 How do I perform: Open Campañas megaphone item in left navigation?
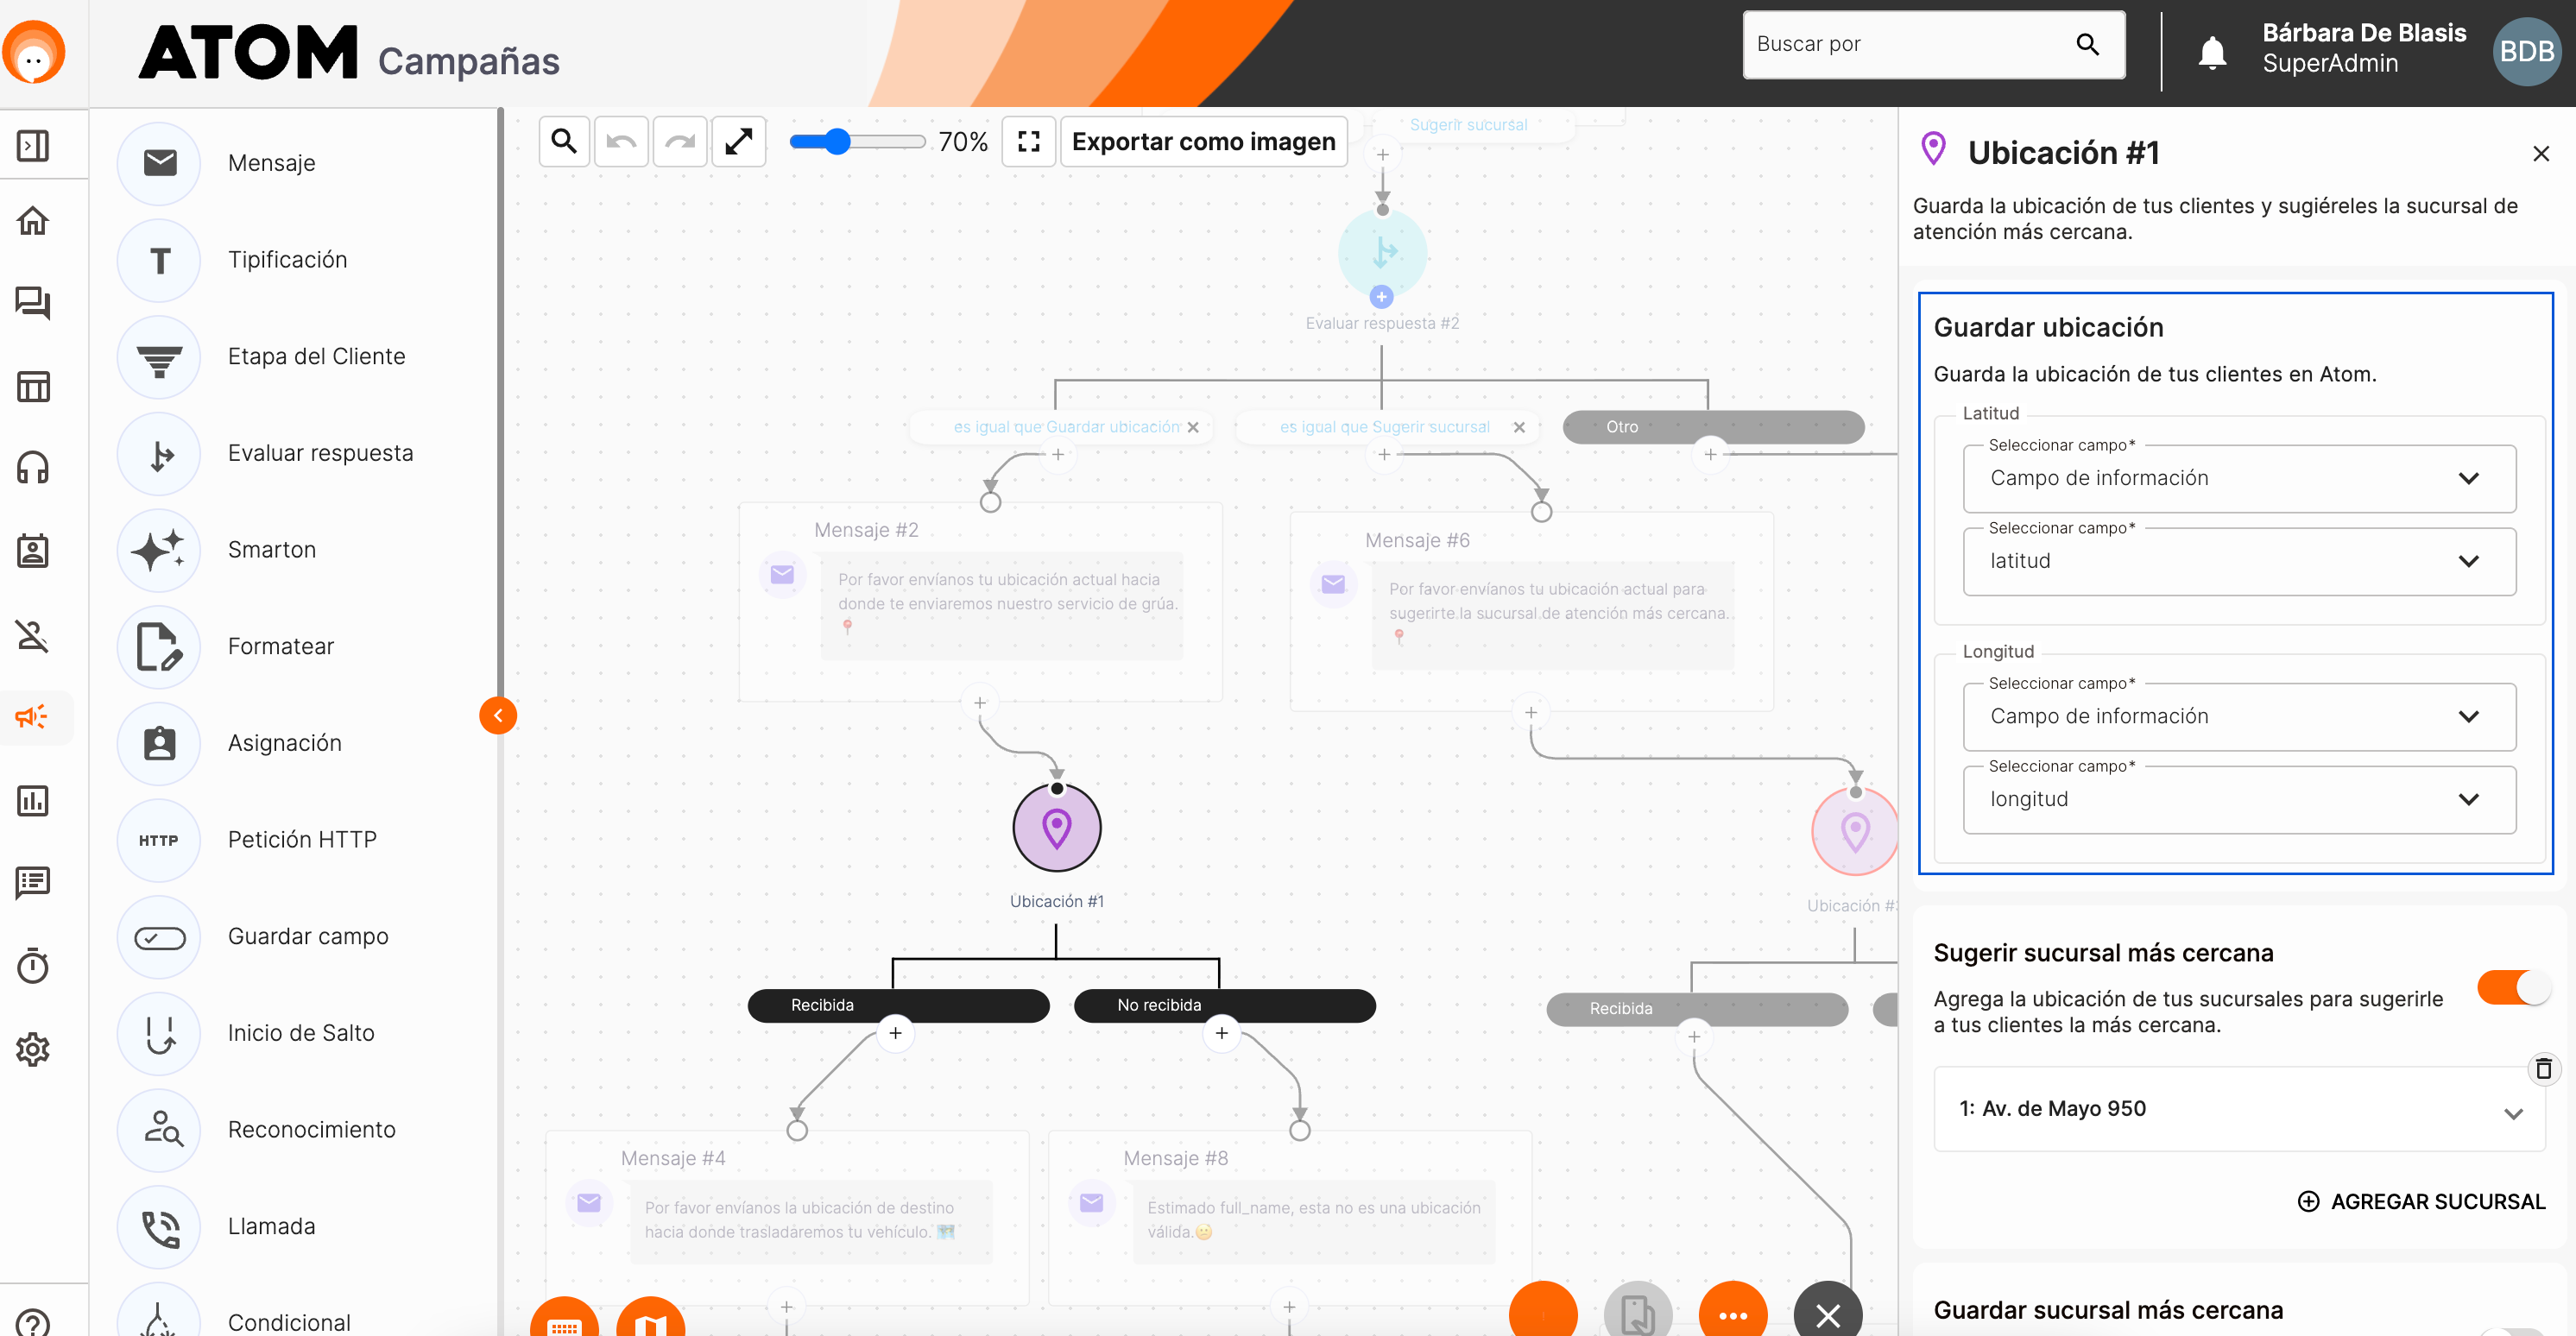33,717
